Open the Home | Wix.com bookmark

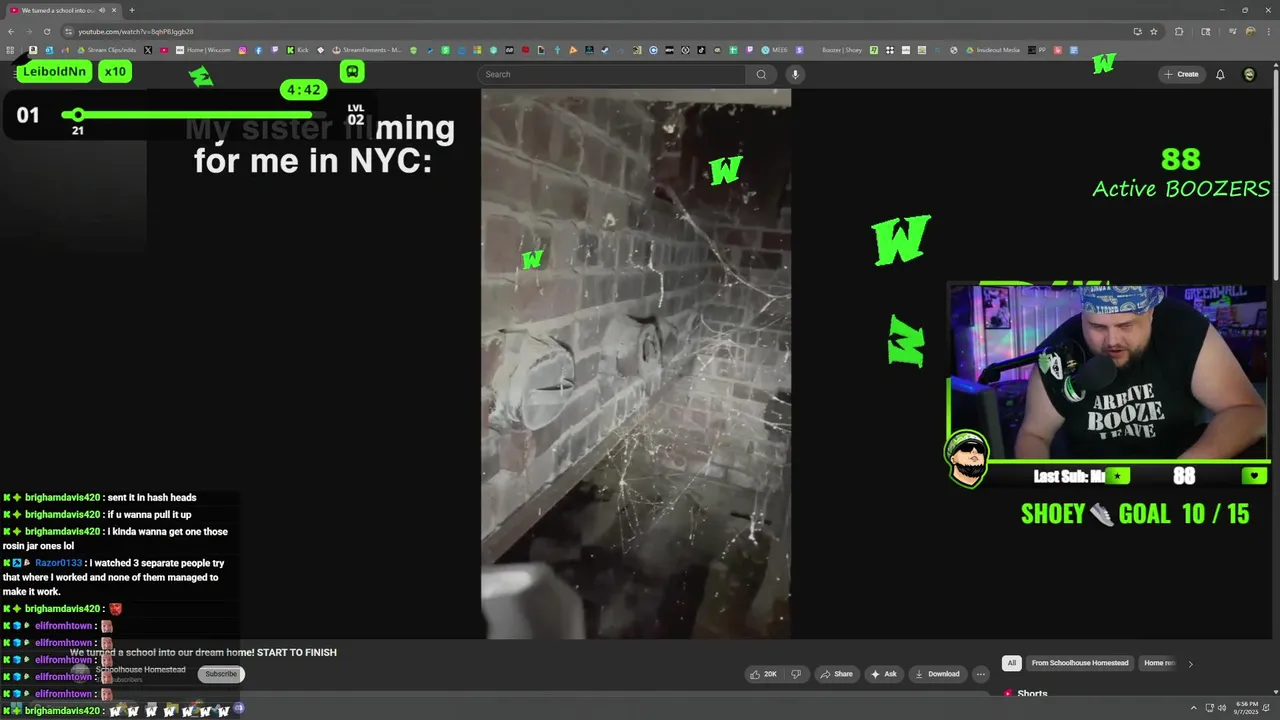click(x=203, y=50)
